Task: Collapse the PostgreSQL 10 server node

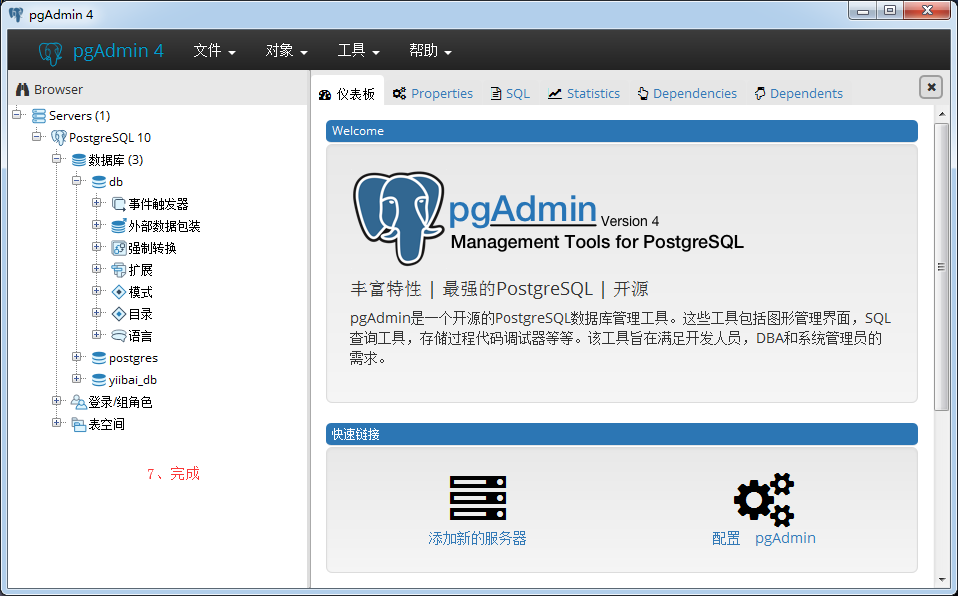Action: (x=37, y=136)
